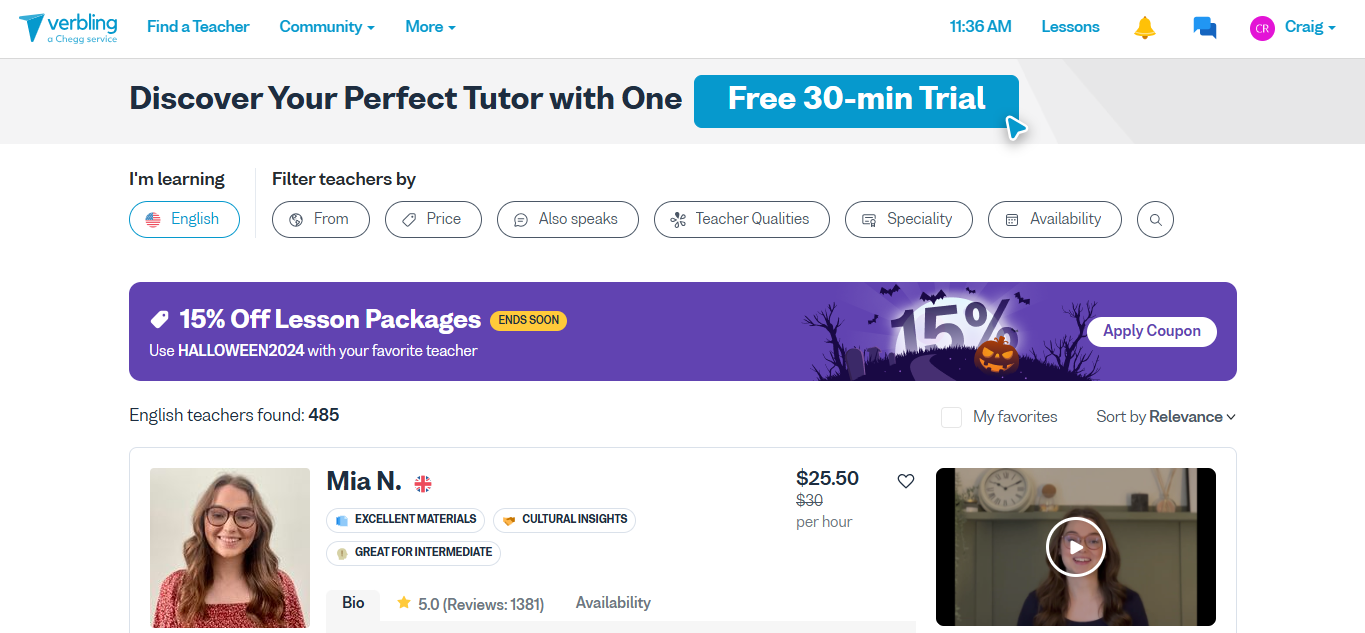Switch to Mia's Availability tab

pyautogui.click(x=613, y=602)
